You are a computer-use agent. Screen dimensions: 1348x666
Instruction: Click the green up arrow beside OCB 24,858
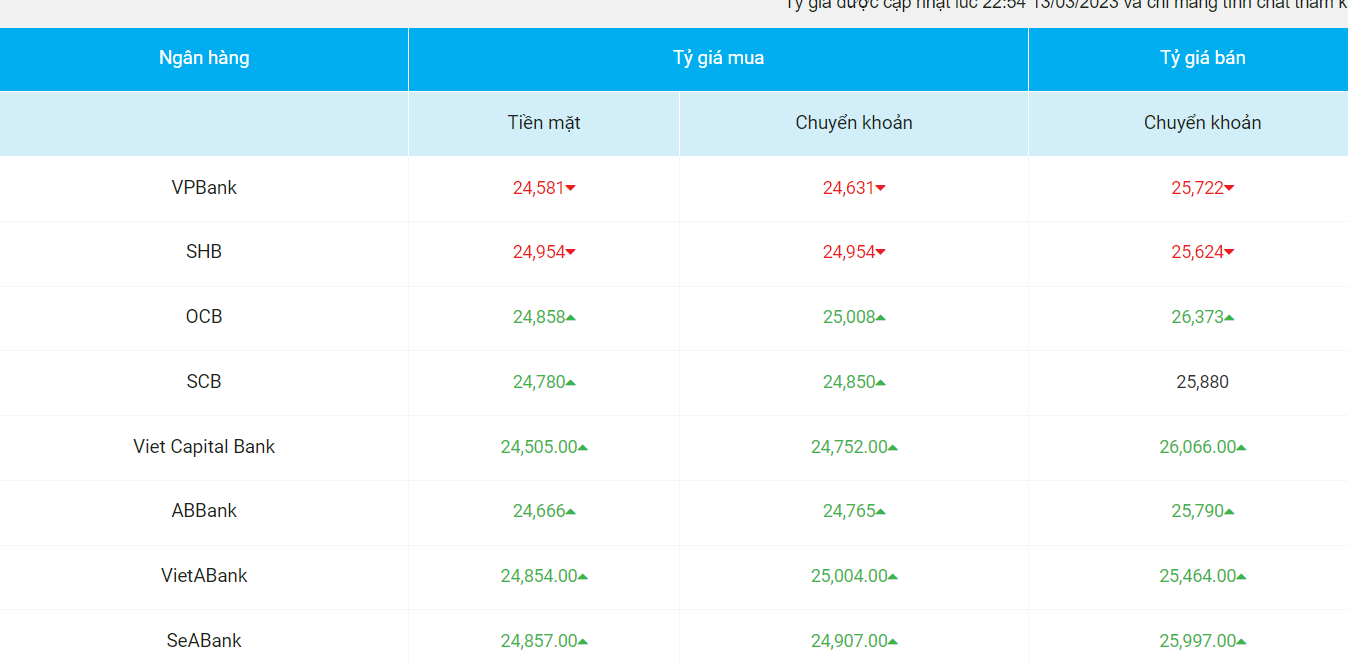(571, 317)
